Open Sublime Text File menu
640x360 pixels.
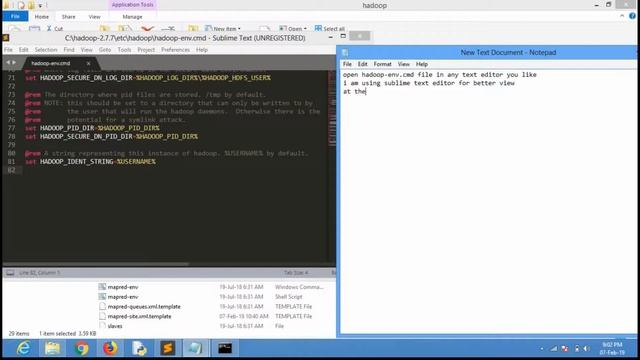pyautogui.click(x=8, y=50)
